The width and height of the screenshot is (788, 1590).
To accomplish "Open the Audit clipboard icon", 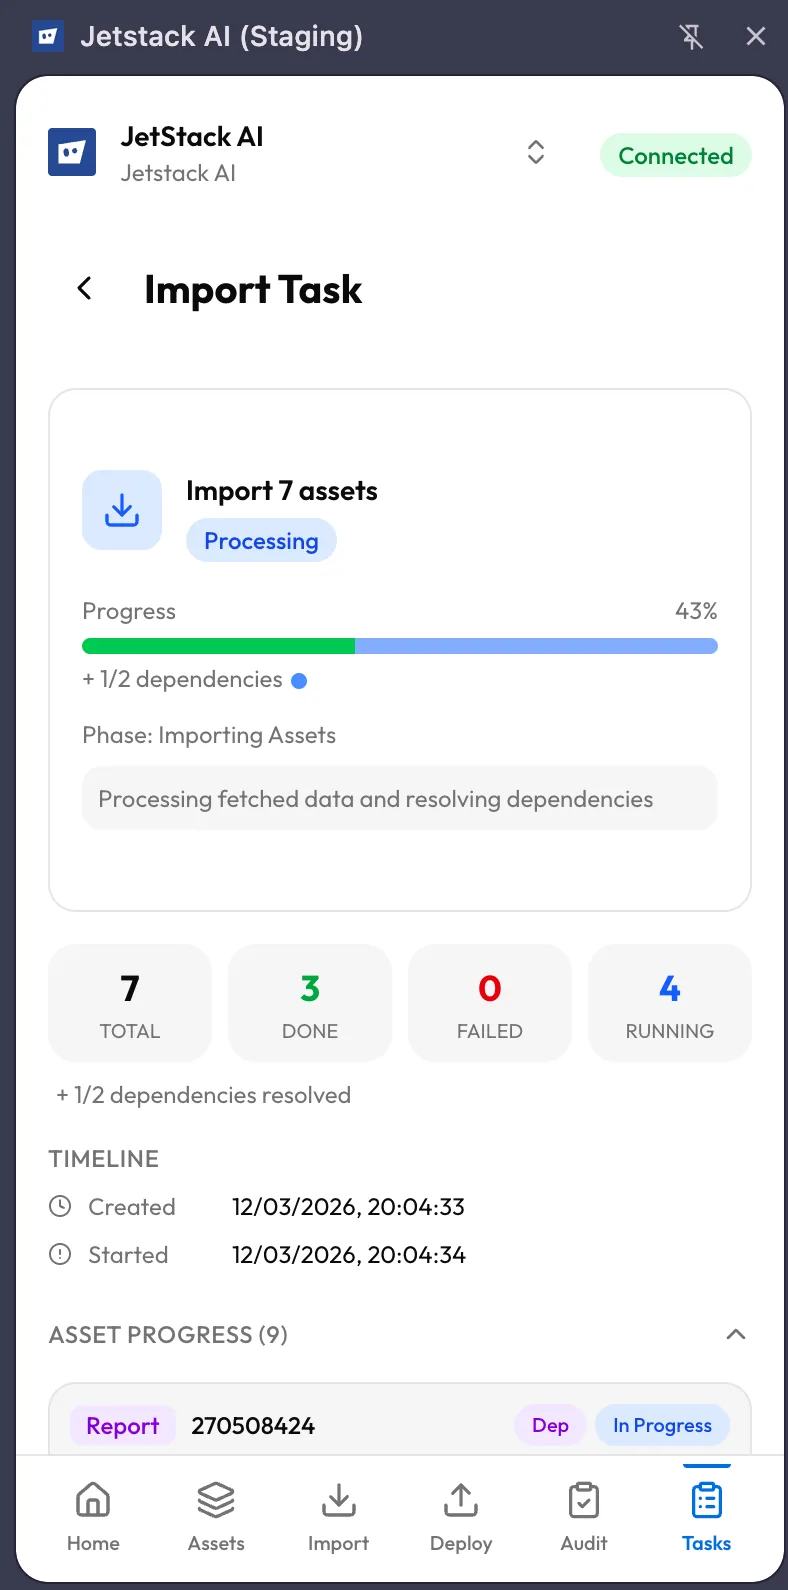I will (583, 1500).
